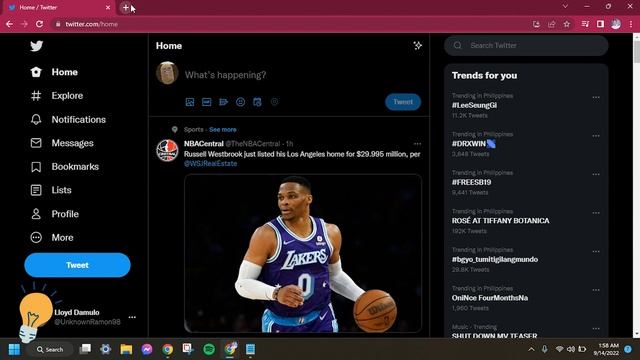Schedule the tweet with calendar icon
The height and width of the screenshot is (360, 640).
pyautogui.click(x=257, y=102)
